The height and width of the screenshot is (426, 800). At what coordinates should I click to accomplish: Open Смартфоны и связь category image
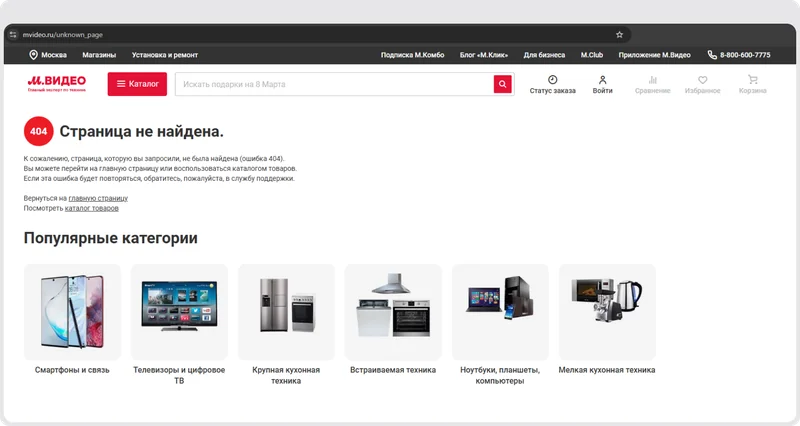72,312
